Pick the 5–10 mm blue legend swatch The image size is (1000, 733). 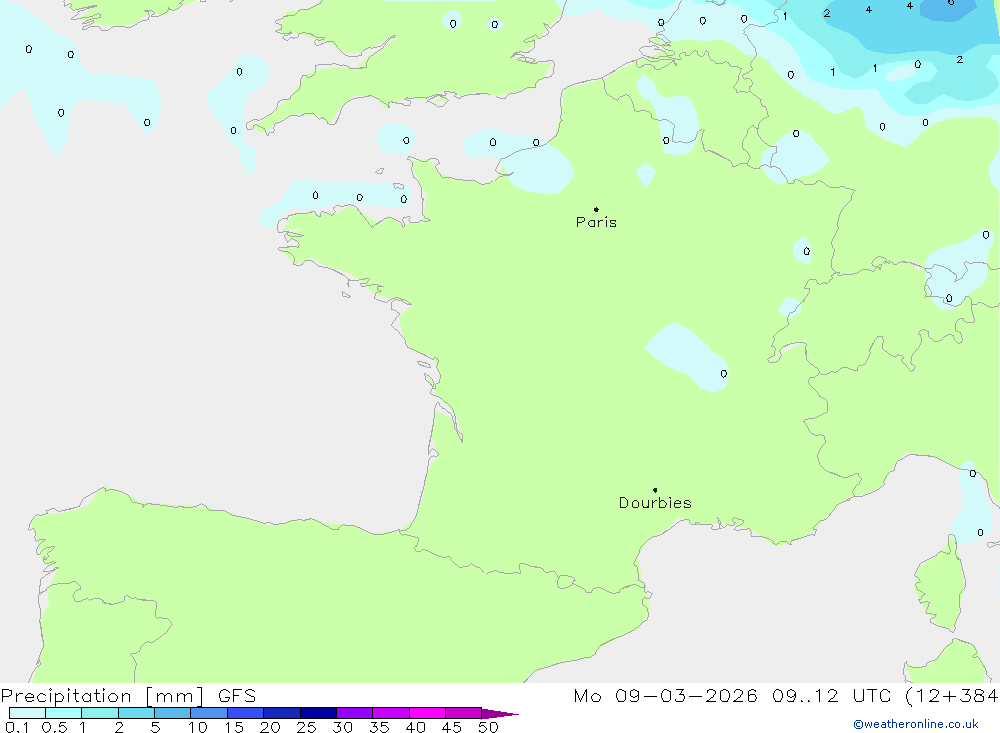(172, 713)
